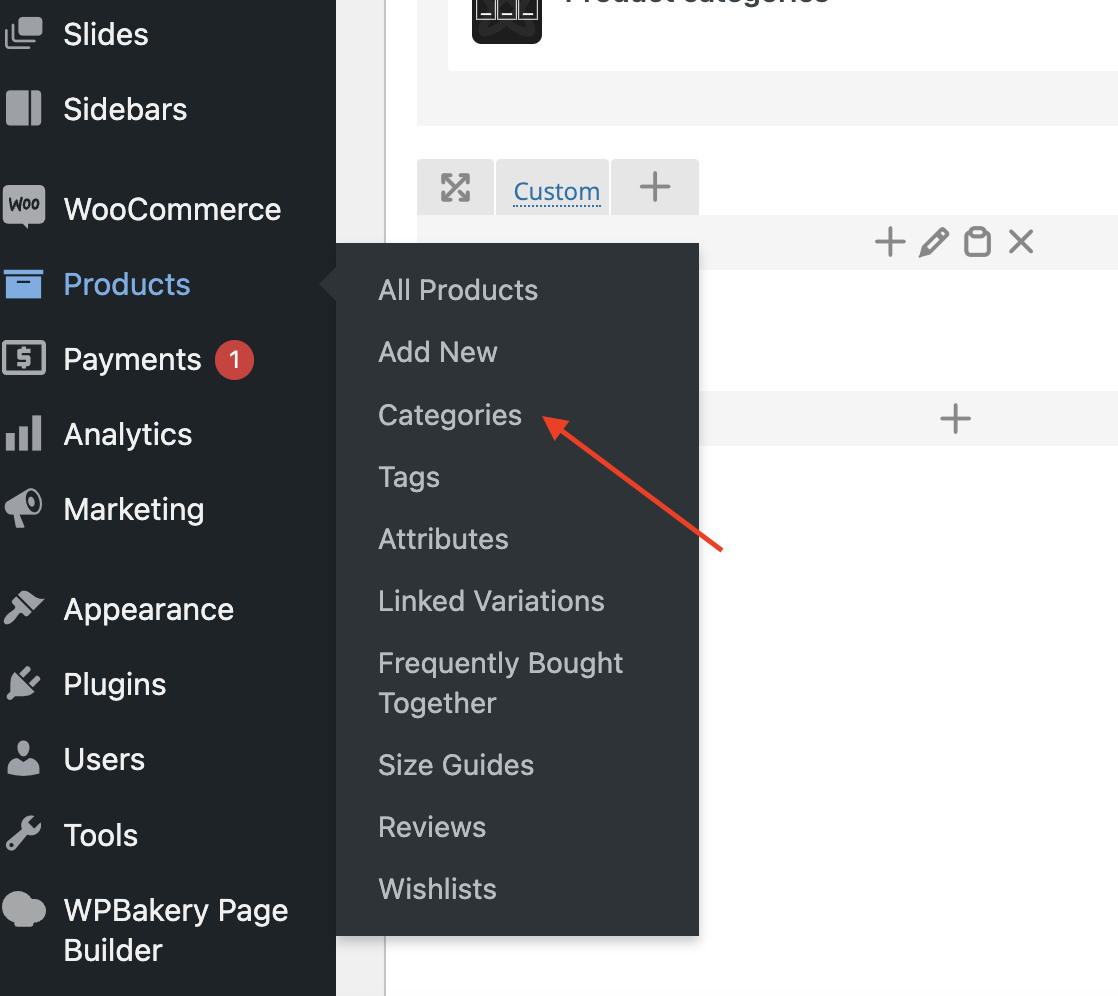The width and height of the screenshot is (1118, 996).
Task: Select All Products in submenu
Action: click(458, 290)
